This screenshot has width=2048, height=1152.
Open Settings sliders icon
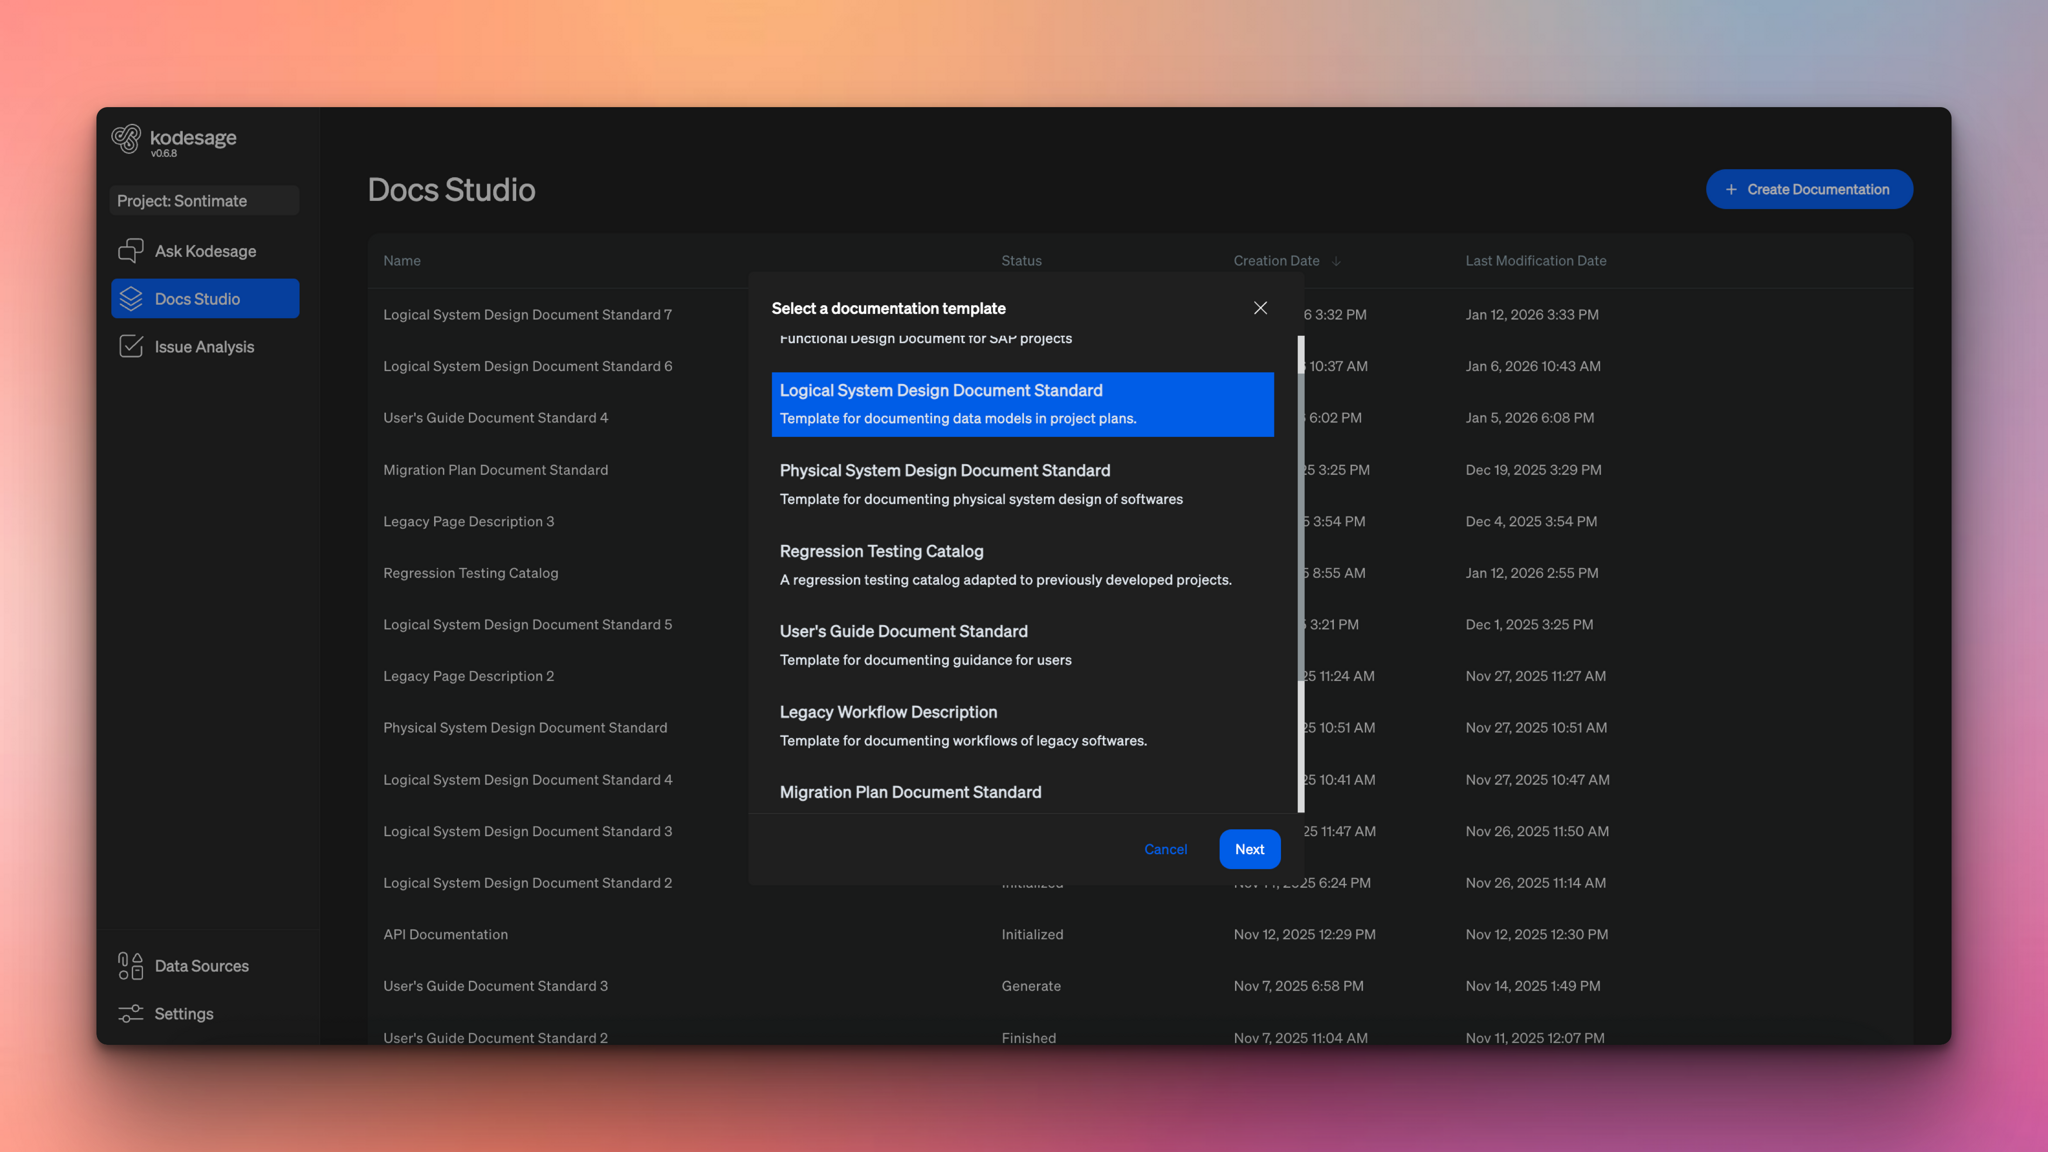coord(131,1014)
